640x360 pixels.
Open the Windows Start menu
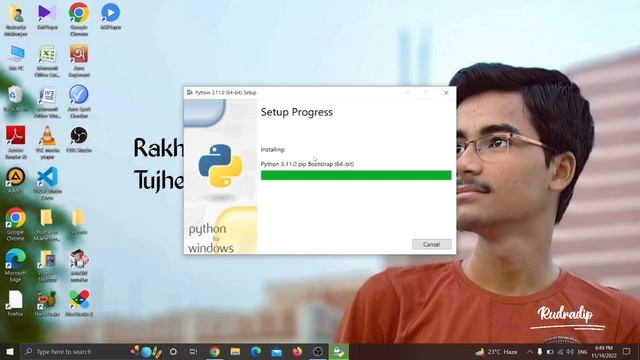point(10,351)
